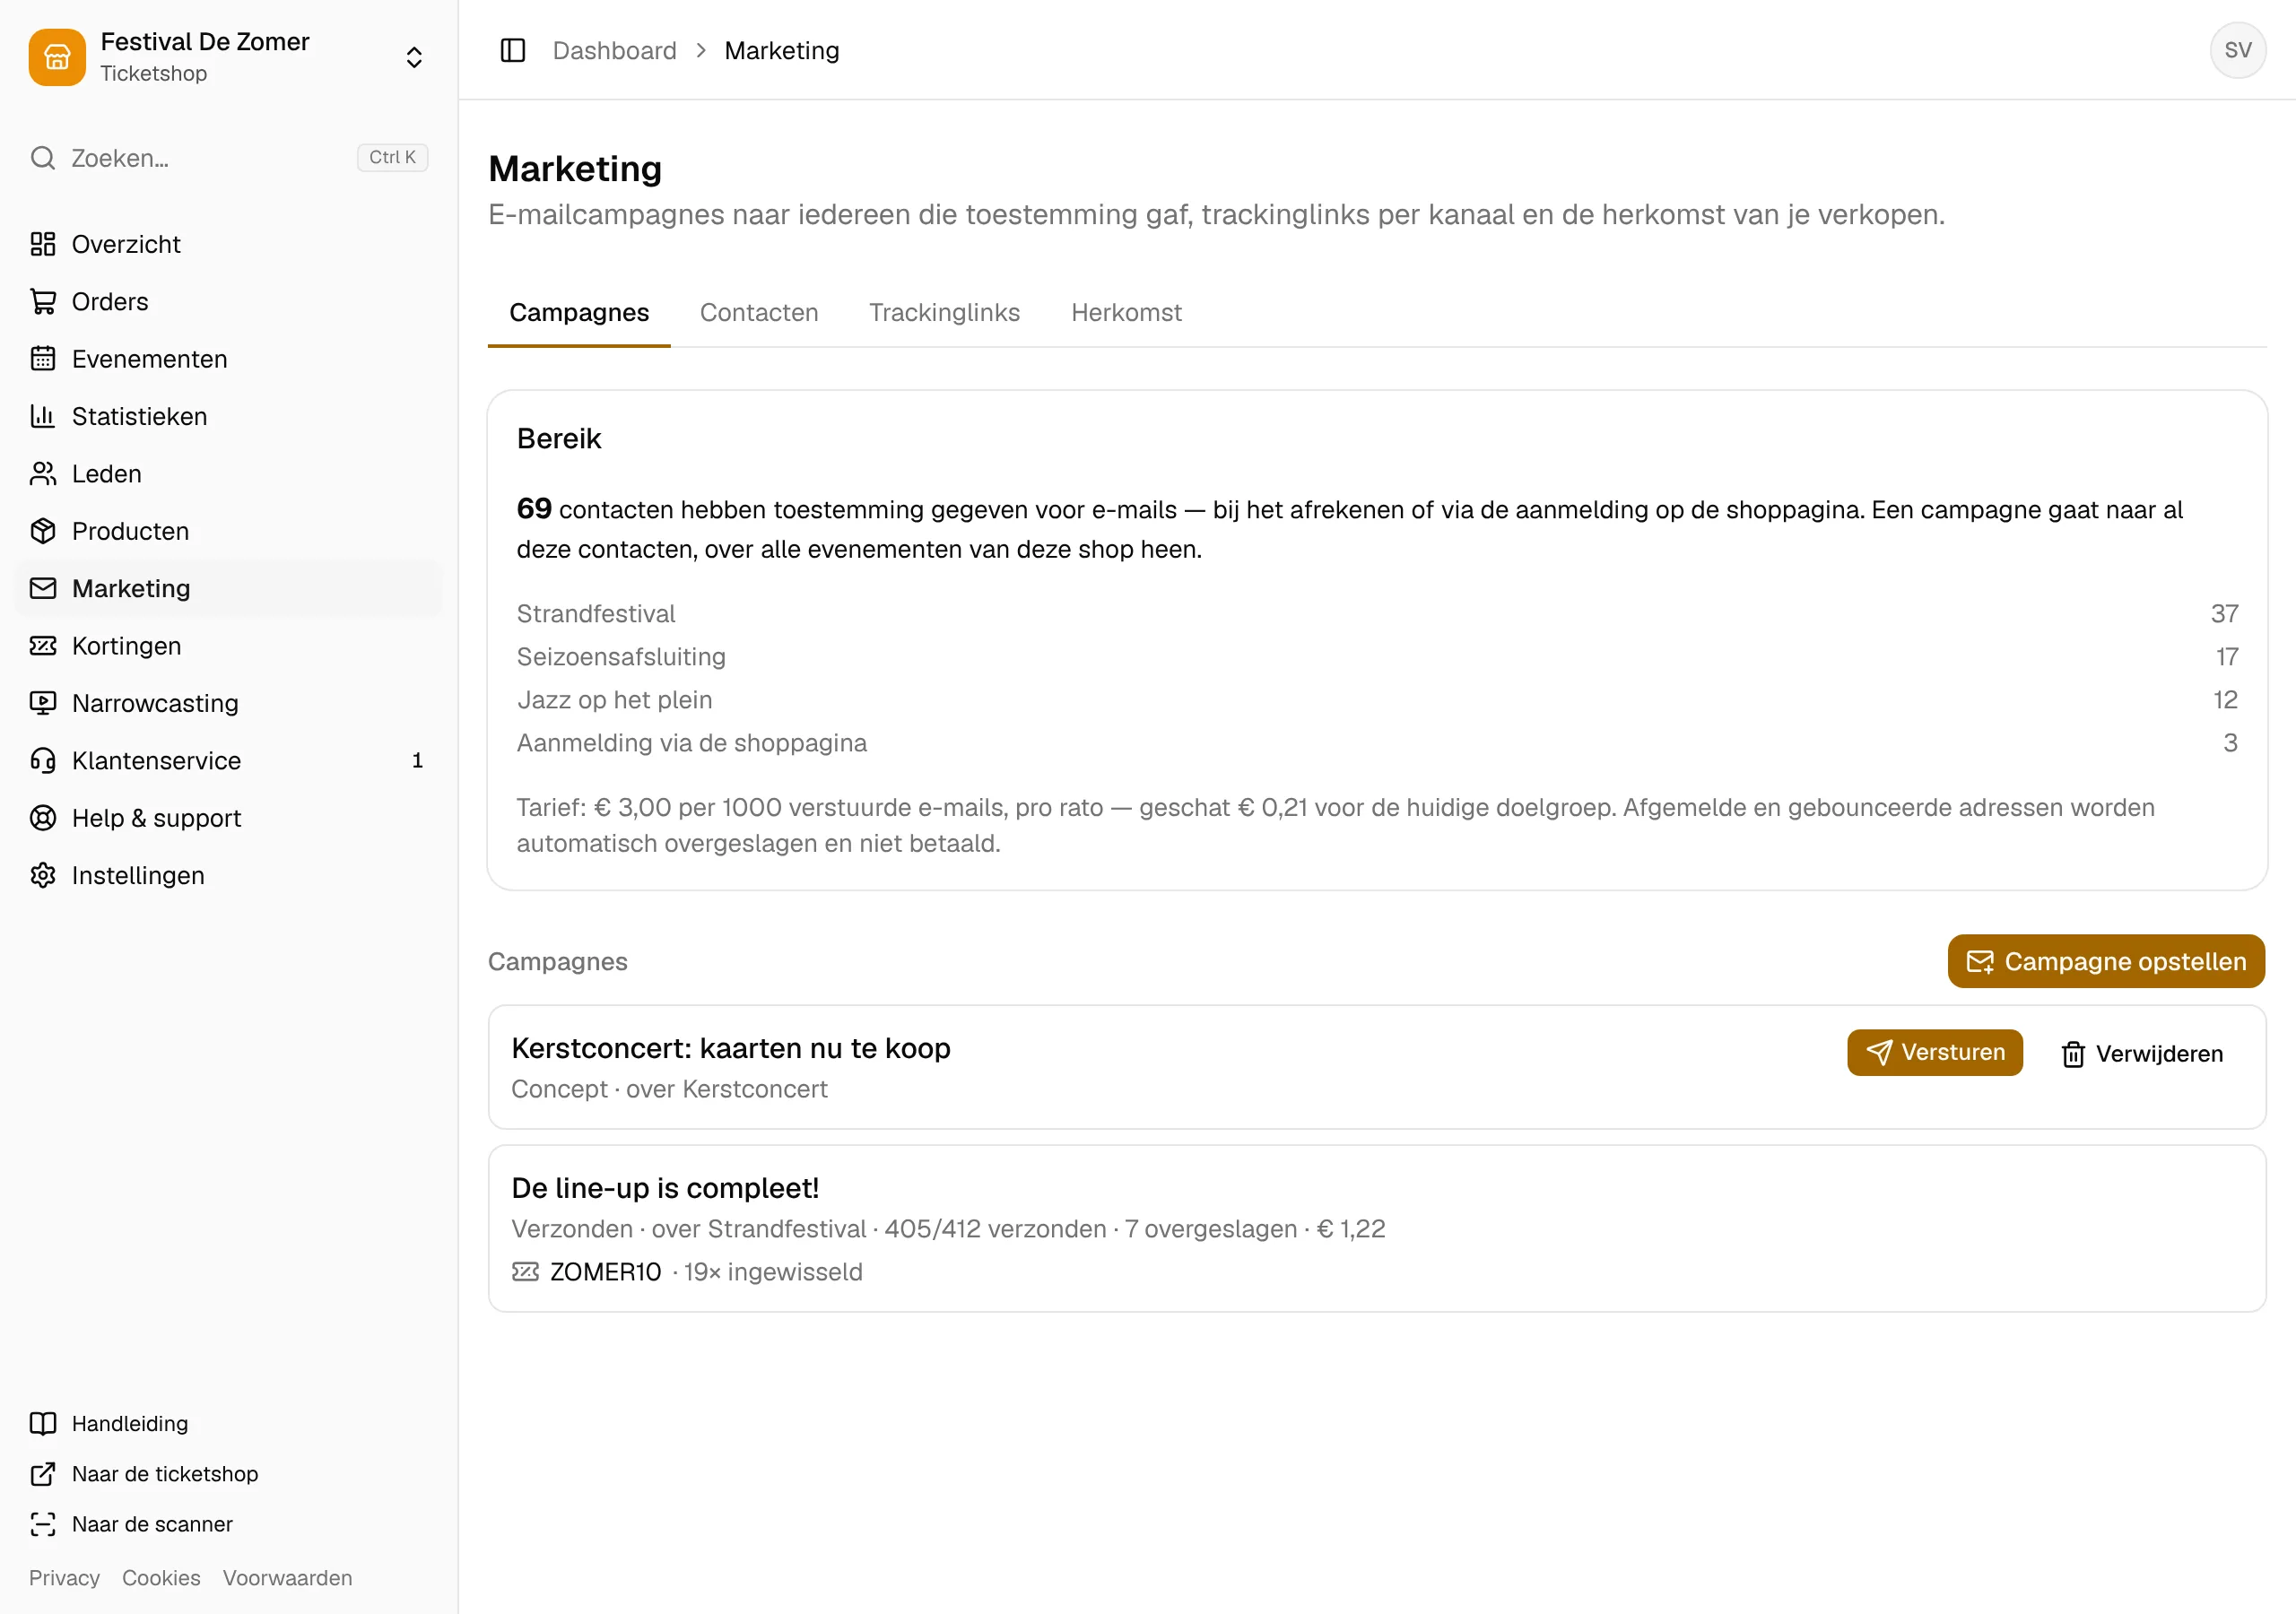Click the Strandfestival row in Bereik
Image resolution: width=2296 pixels, height=1614 pixels.
click(1377, 614)
